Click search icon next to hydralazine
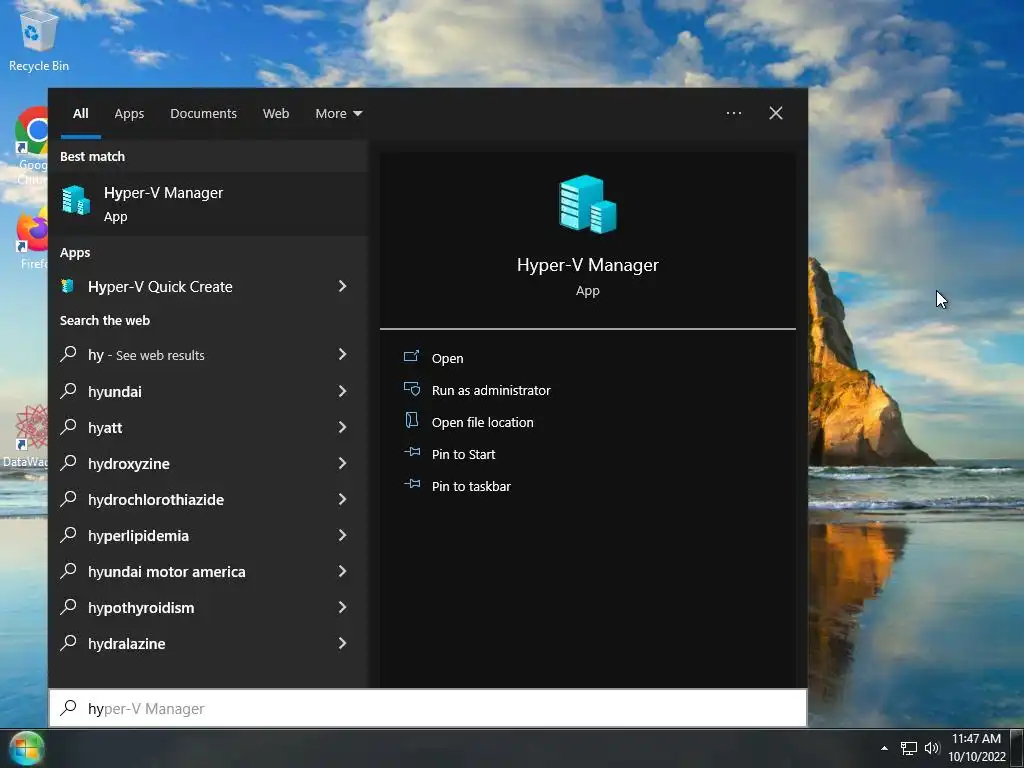Screen dimensions: 1024x768 click(68, 642)
